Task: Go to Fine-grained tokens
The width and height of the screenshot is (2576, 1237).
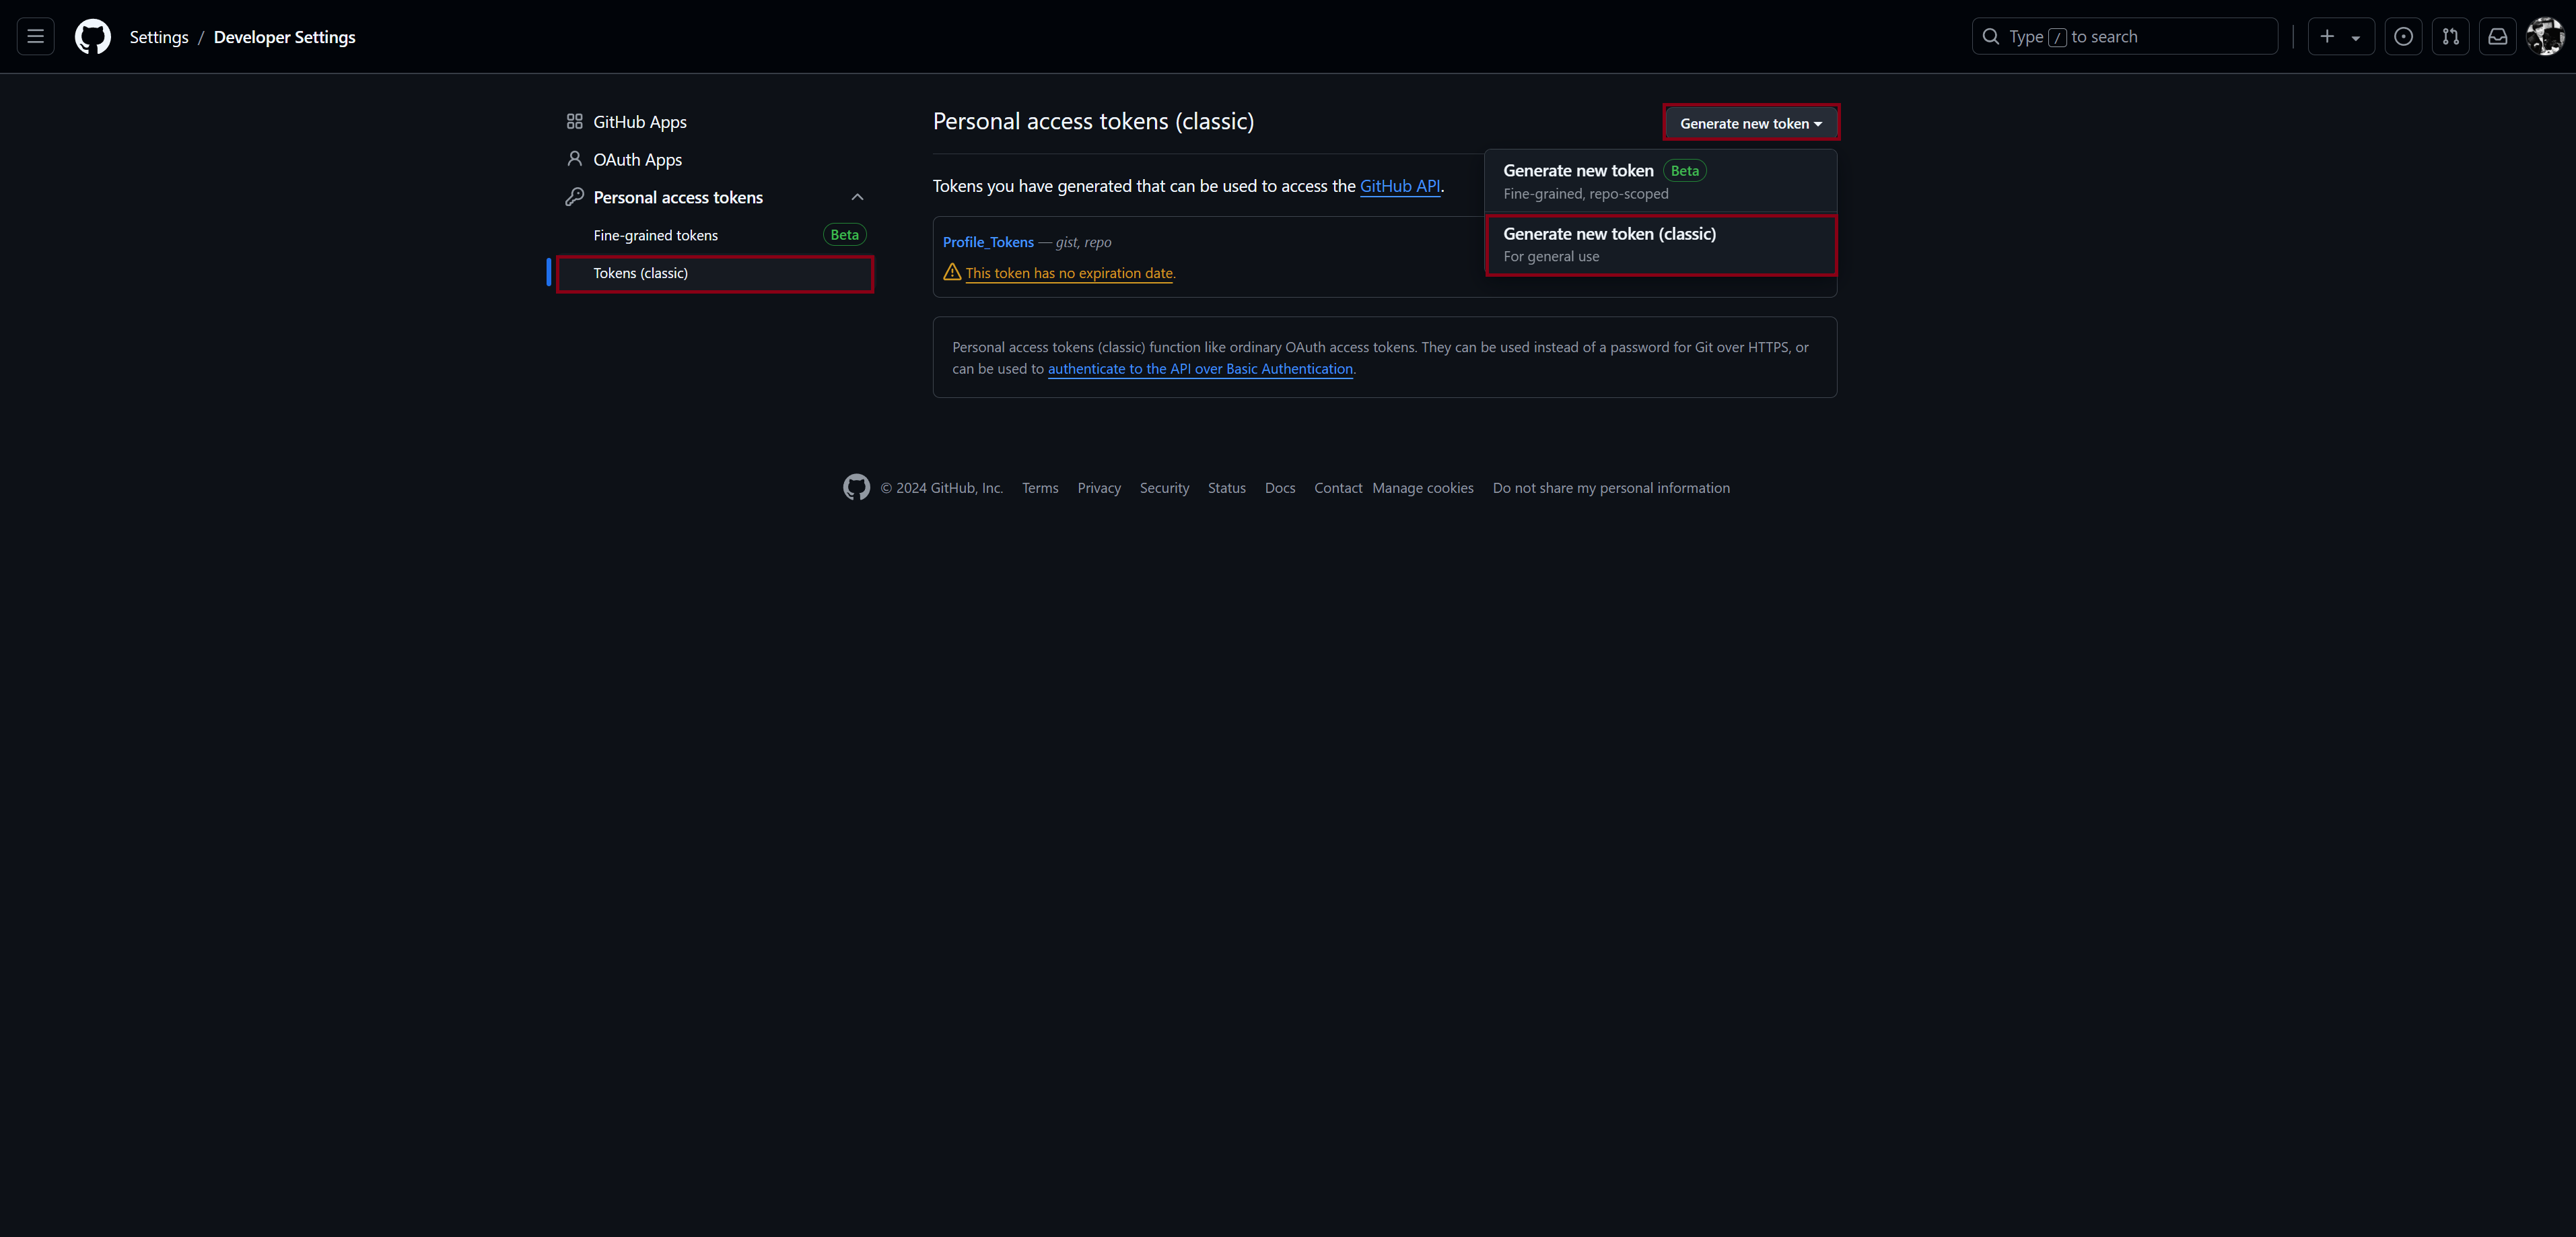Action: (655, 235)
